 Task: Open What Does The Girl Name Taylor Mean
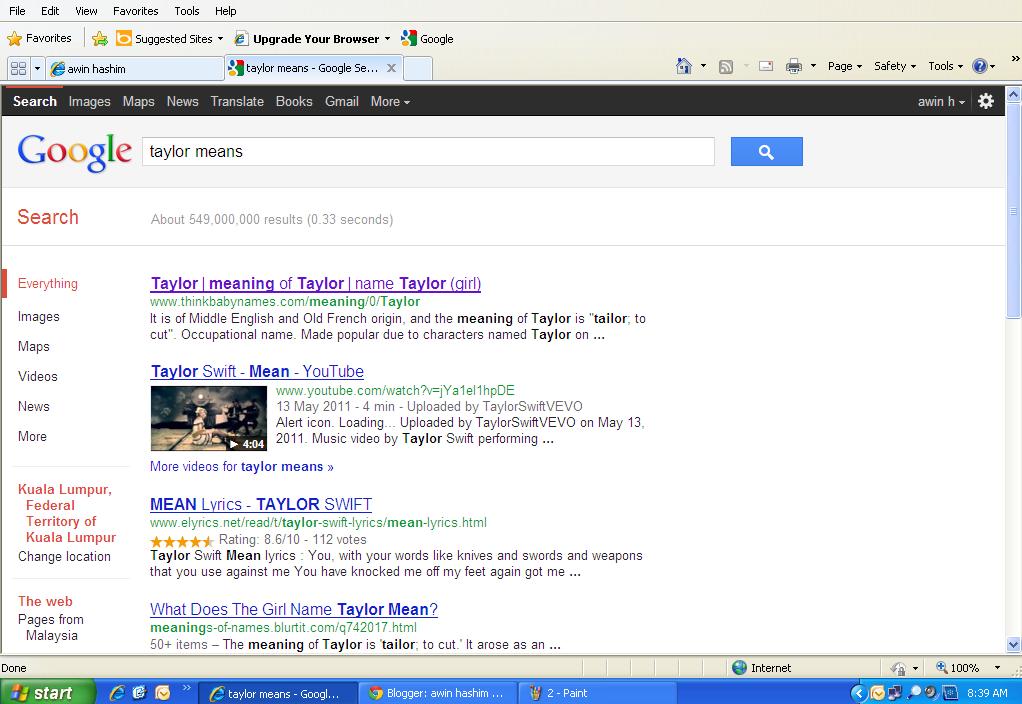[x=294, y=609]
